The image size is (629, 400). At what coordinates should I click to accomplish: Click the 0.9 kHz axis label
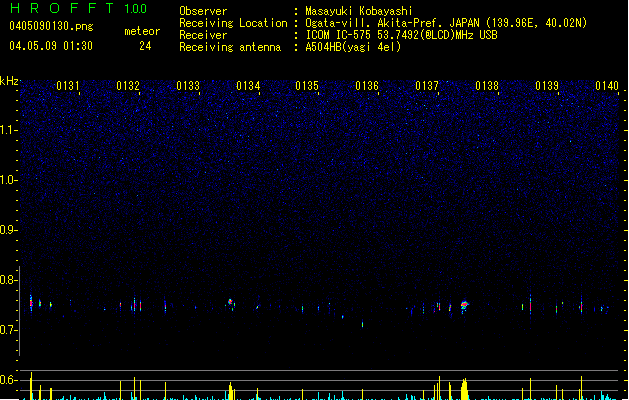click(8, 230)
